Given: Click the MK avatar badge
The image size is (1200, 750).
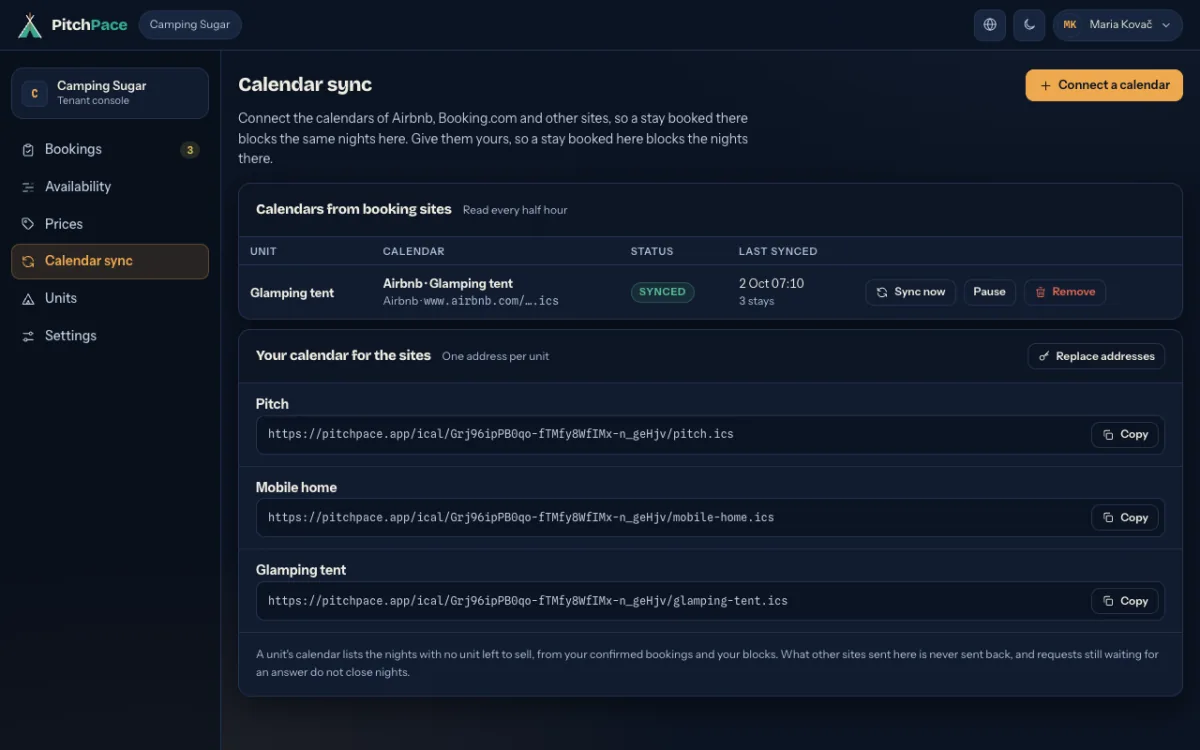Looking at the screenshot, I should pos(1070,25).
